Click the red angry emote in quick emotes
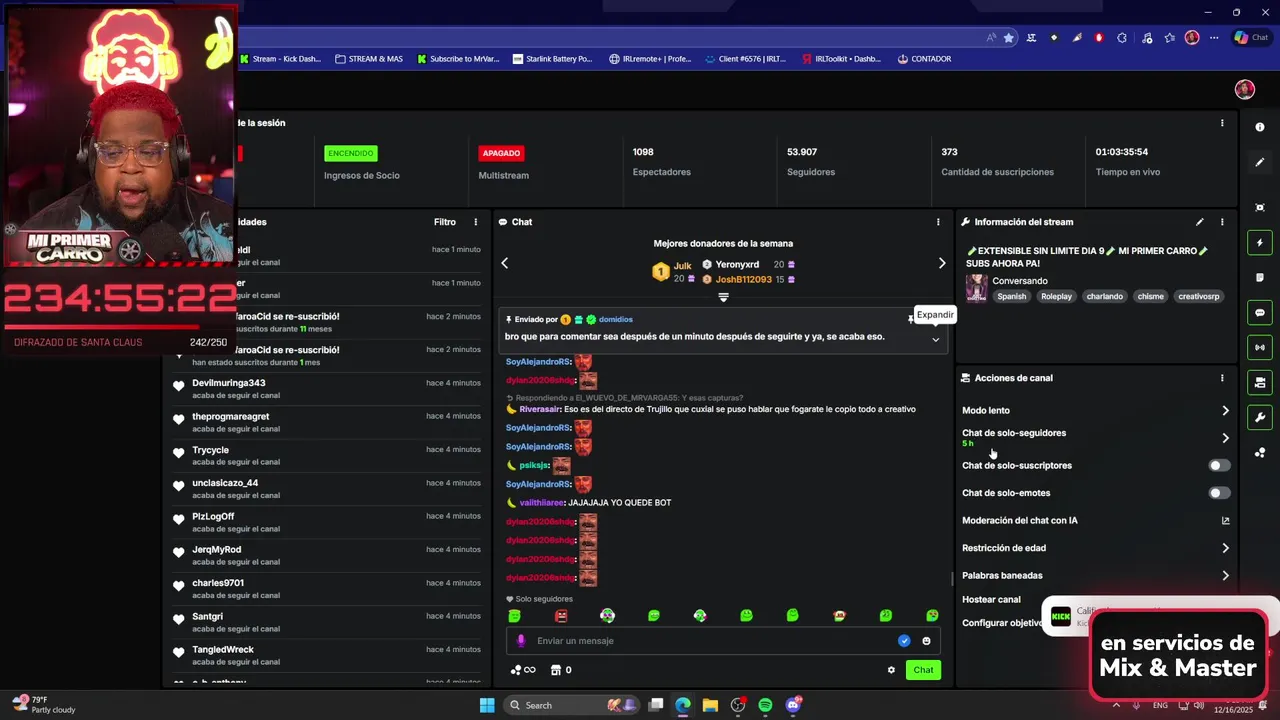Viewport: 1280px width, 720px height. tap(561, 616)
